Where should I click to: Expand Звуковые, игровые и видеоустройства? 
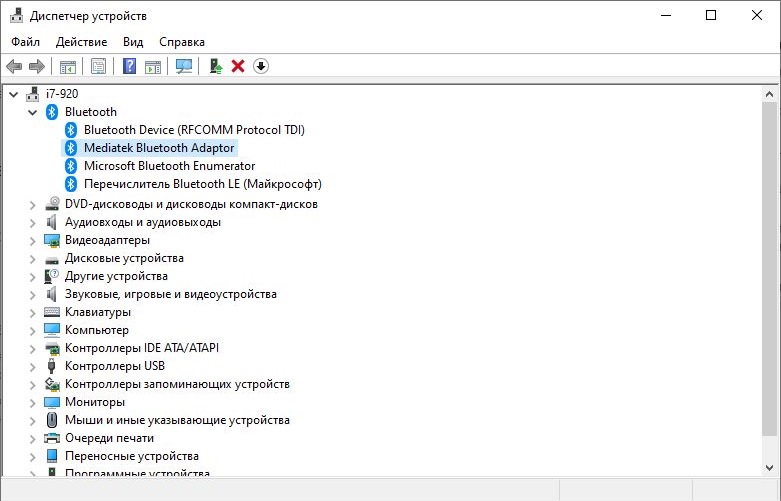[32, 295]
